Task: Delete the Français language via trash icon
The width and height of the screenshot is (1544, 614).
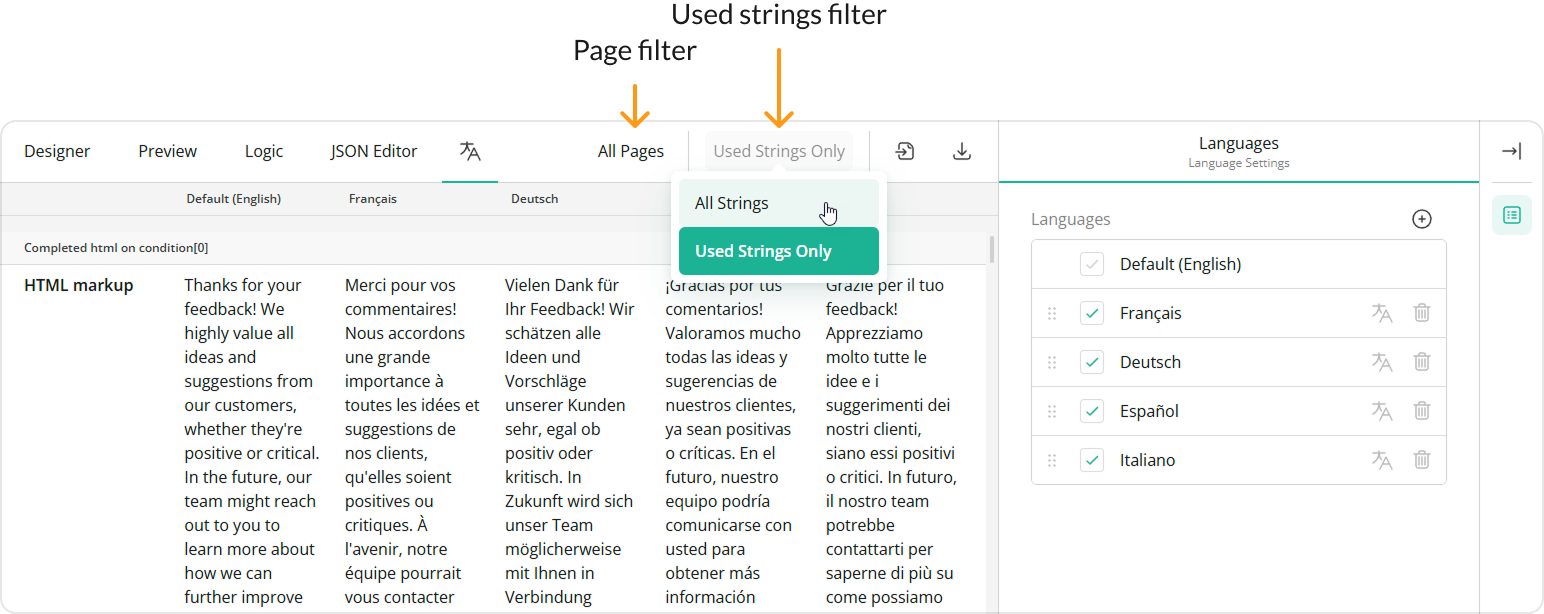Action: pos(1422,313)
